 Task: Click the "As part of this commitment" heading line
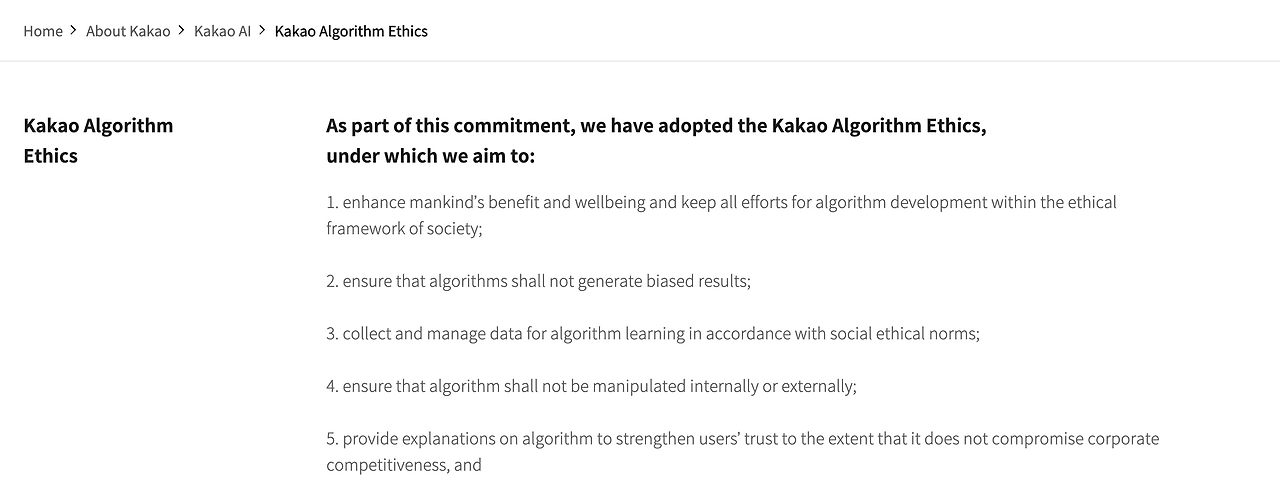(x=656, y=125)
